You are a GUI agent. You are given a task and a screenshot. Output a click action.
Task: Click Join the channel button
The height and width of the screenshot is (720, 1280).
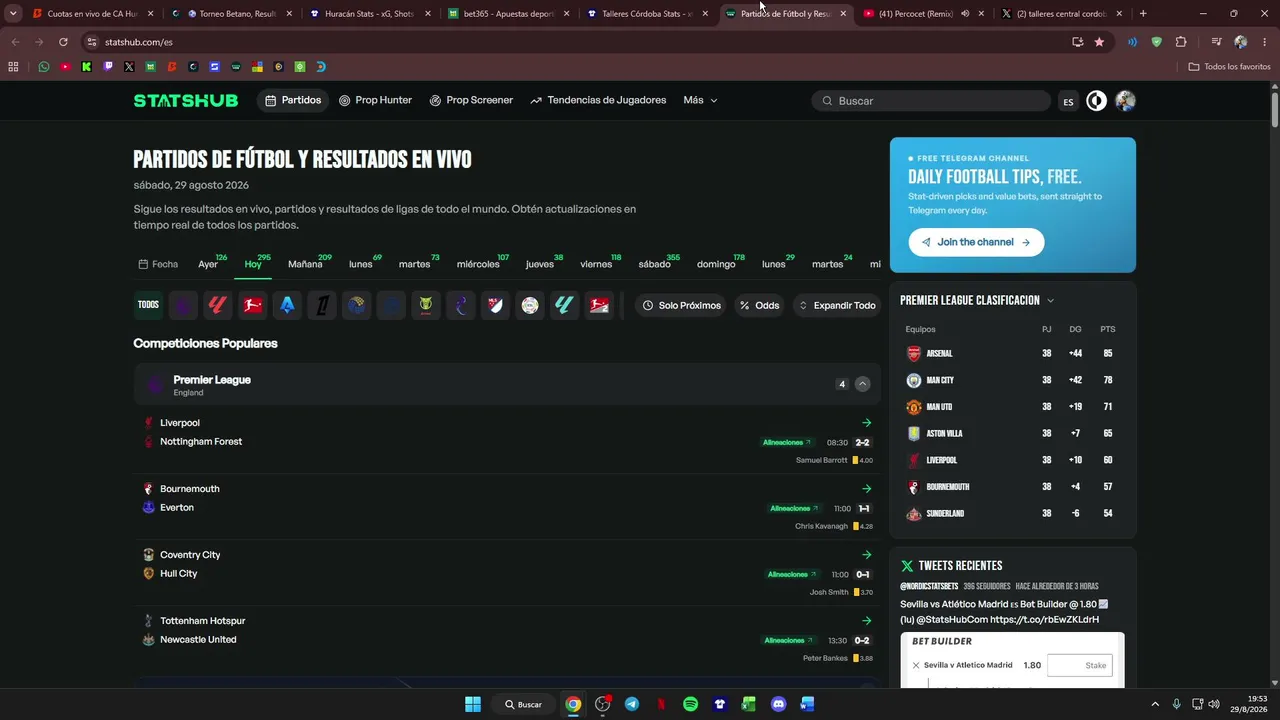[x=976, y=242]
